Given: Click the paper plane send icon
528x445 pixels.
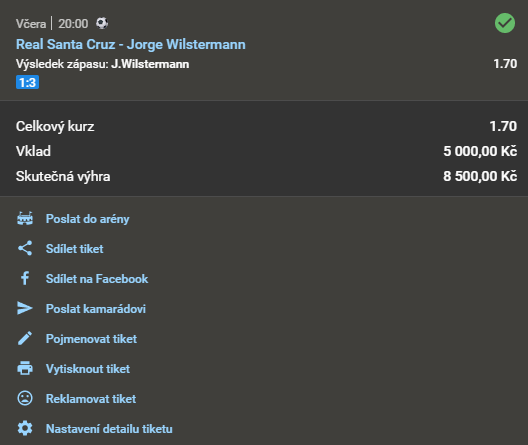Looking at the screenshot, I should click(x=25, y=308).
